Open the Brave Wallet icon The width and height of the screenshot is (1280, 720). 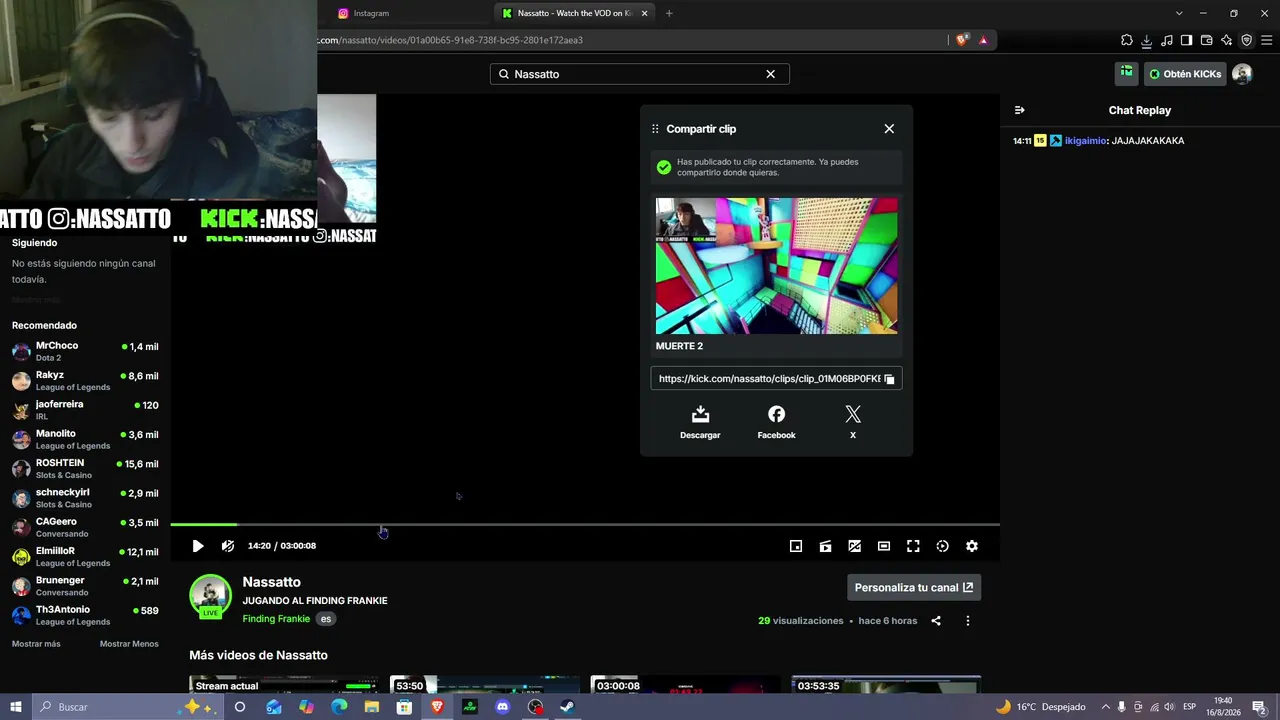click(x=1207, y=40)
